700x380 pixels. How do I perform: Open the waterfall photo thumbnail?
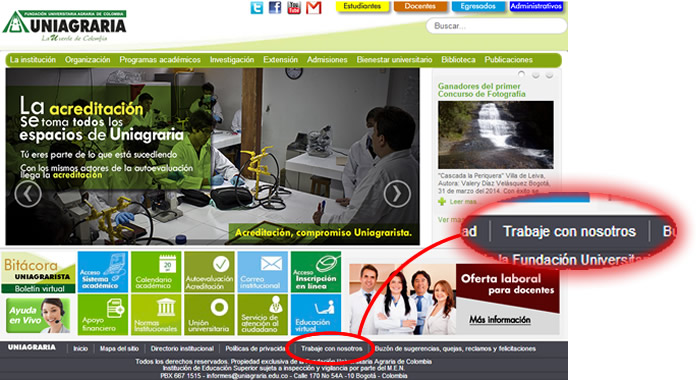pyautogui.click(x=496, y=135)
